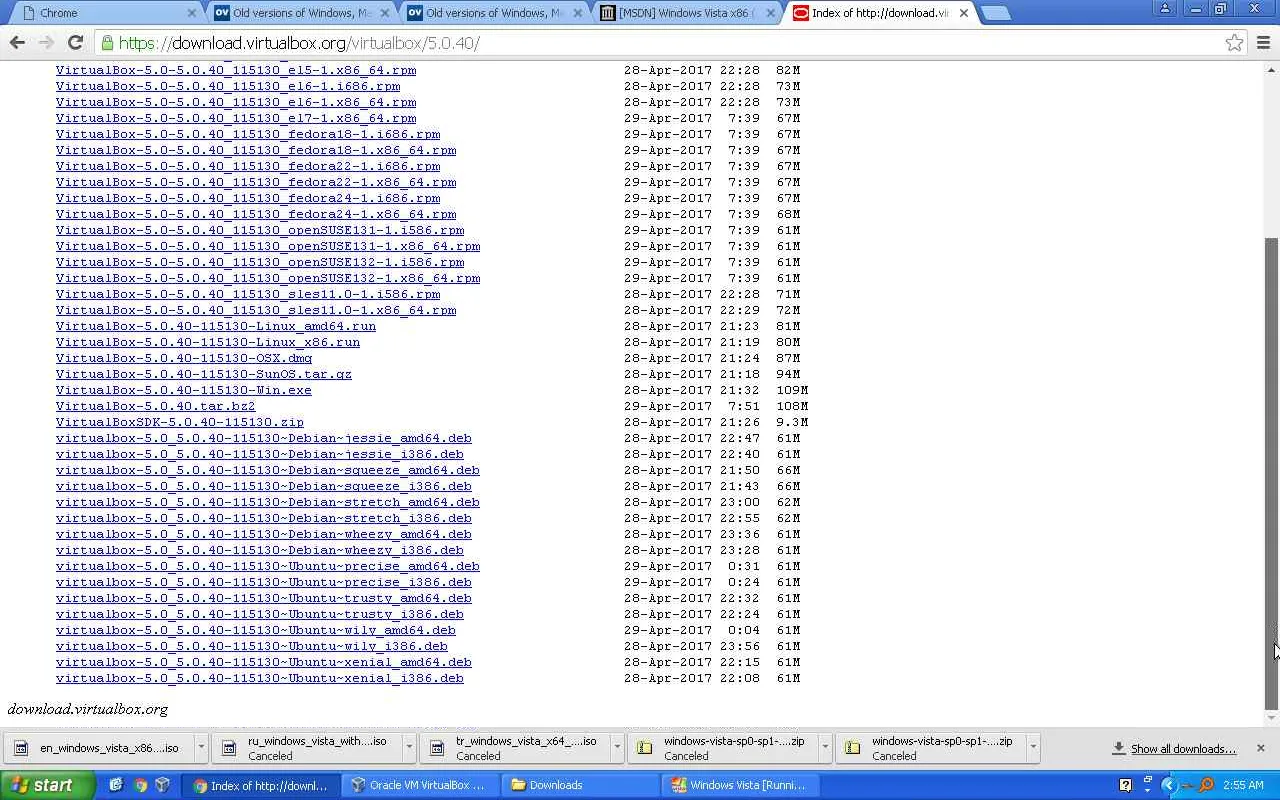1280x800 pixels.
Task: Open the VirtualBox-5.0.40.tar.bz2 link
Action: 156,406
